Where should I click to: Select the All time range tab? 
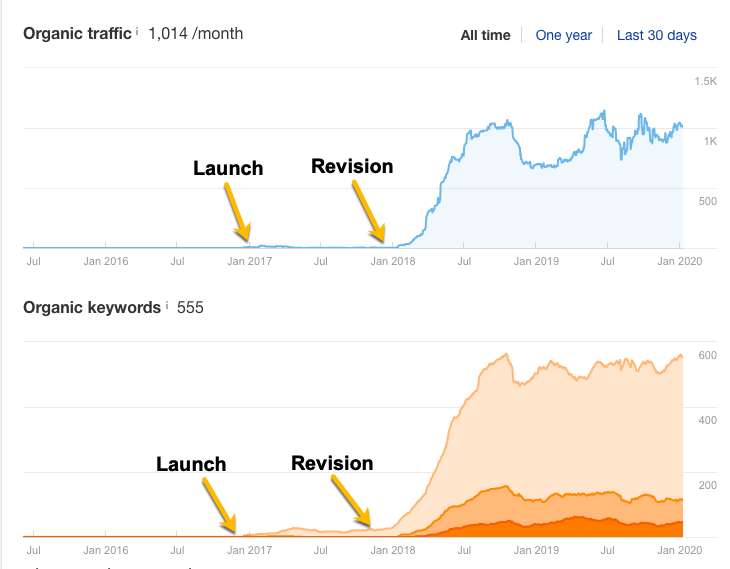485,35
